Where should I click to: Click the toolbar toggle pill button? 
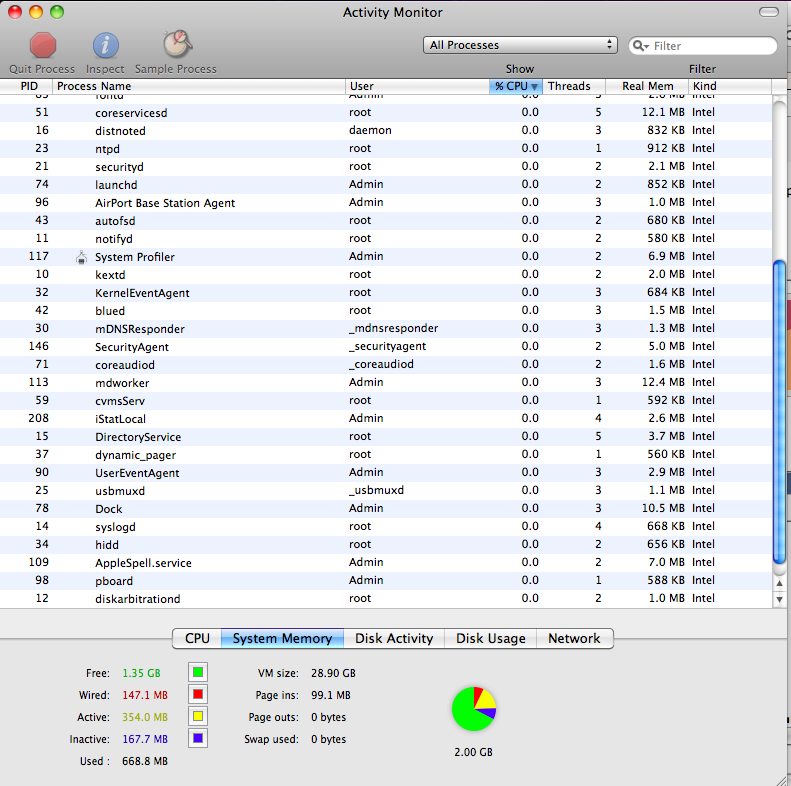[x=768, y=12]
